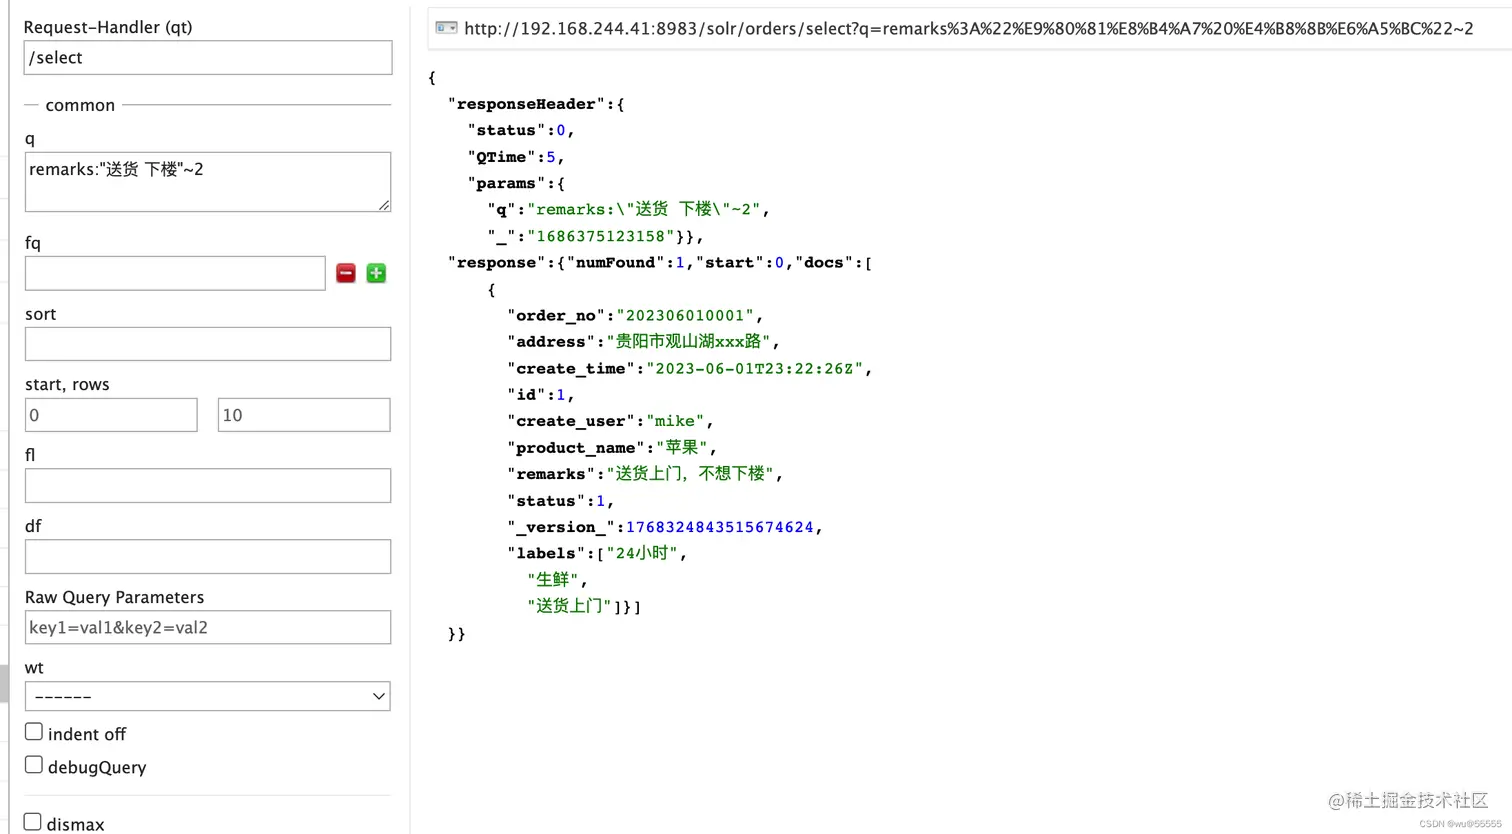Click the "numFound" key in response
Viewport: 1512px width, 834px height.
click(x=615, y=263)
